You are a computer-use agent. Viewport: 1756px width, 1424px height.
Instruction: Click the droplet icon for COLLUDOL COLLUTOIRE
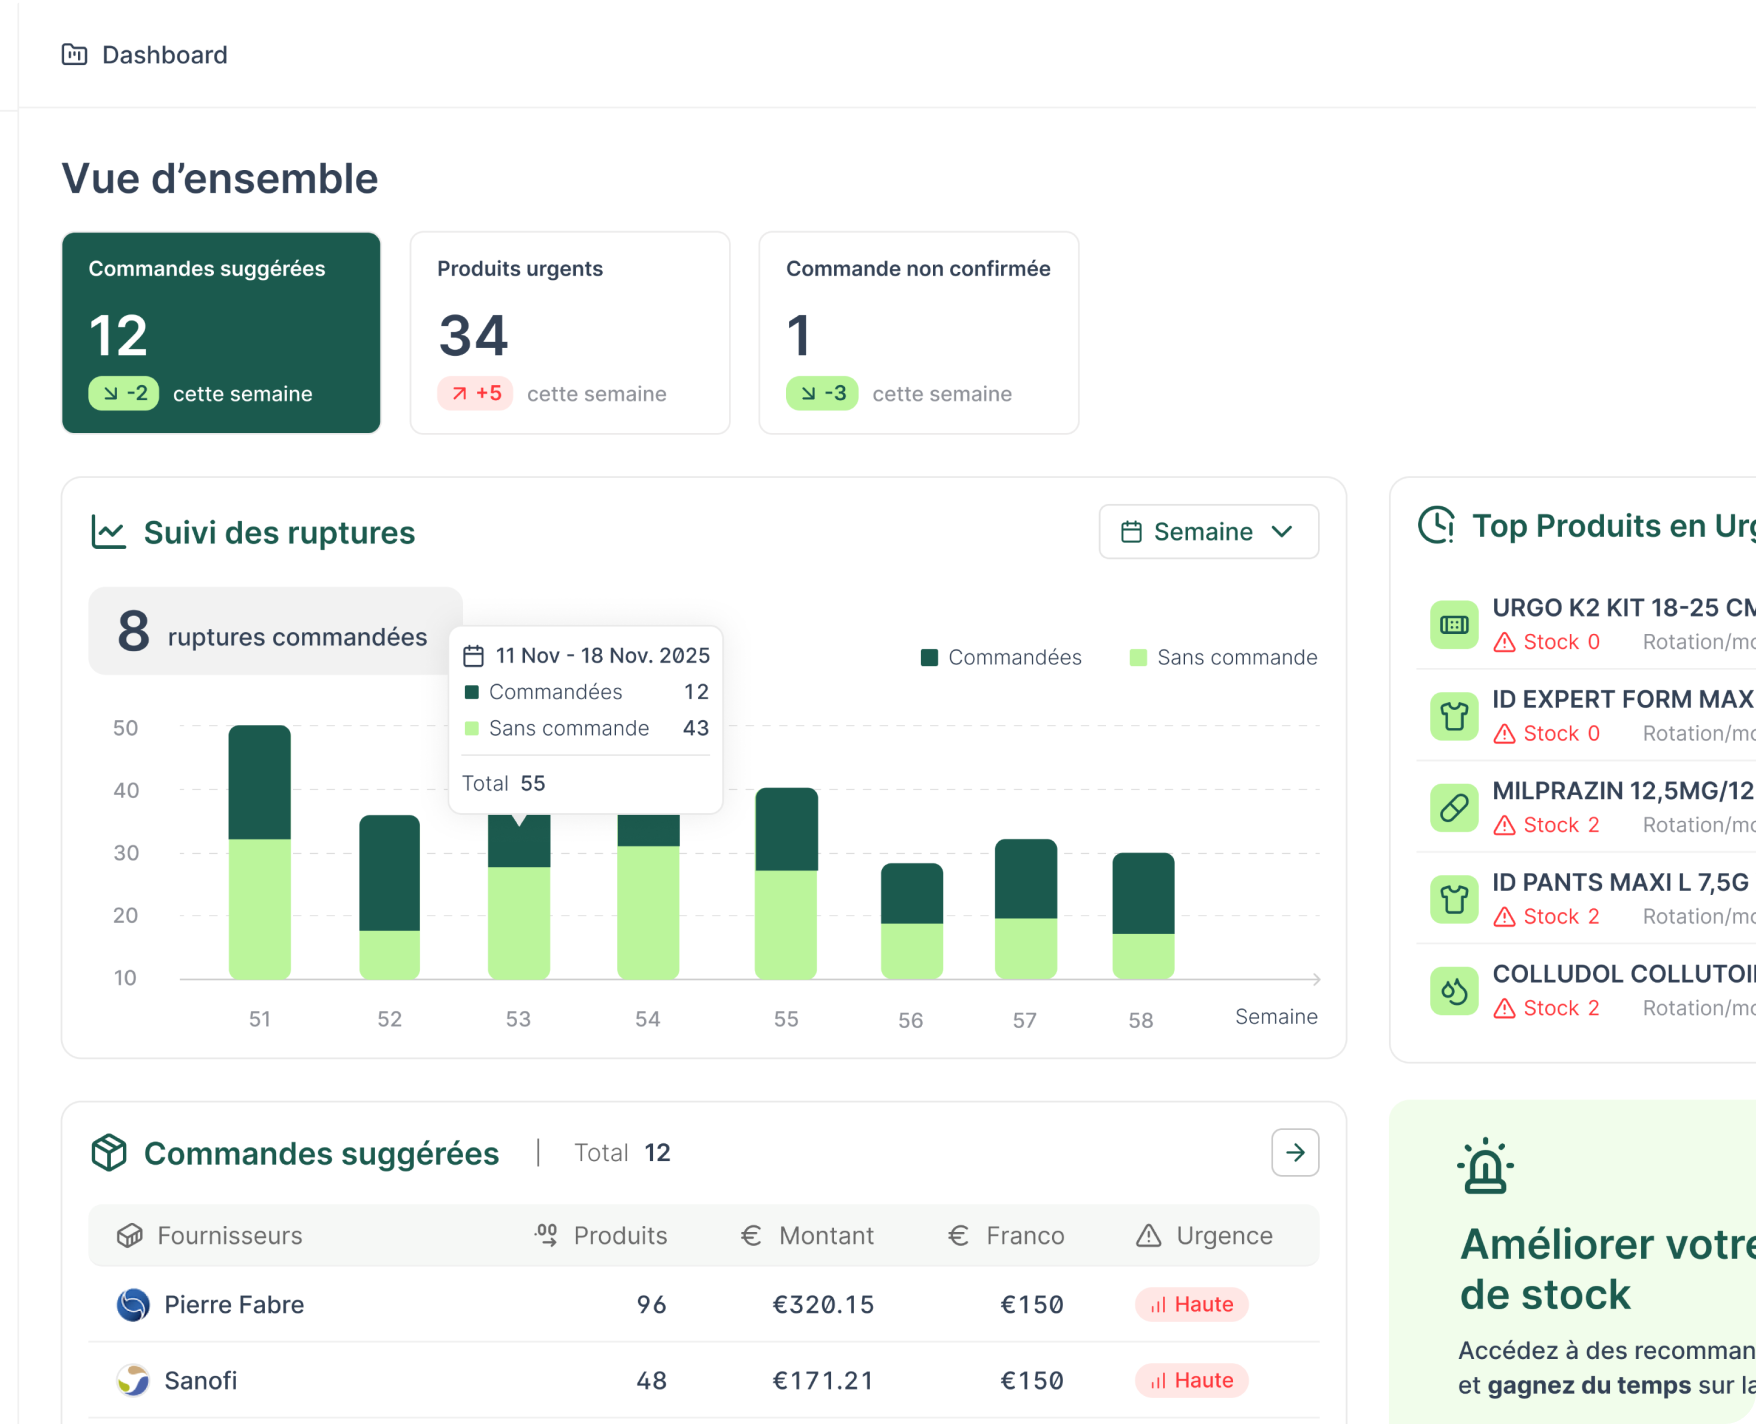click(x=1454, y=990)
